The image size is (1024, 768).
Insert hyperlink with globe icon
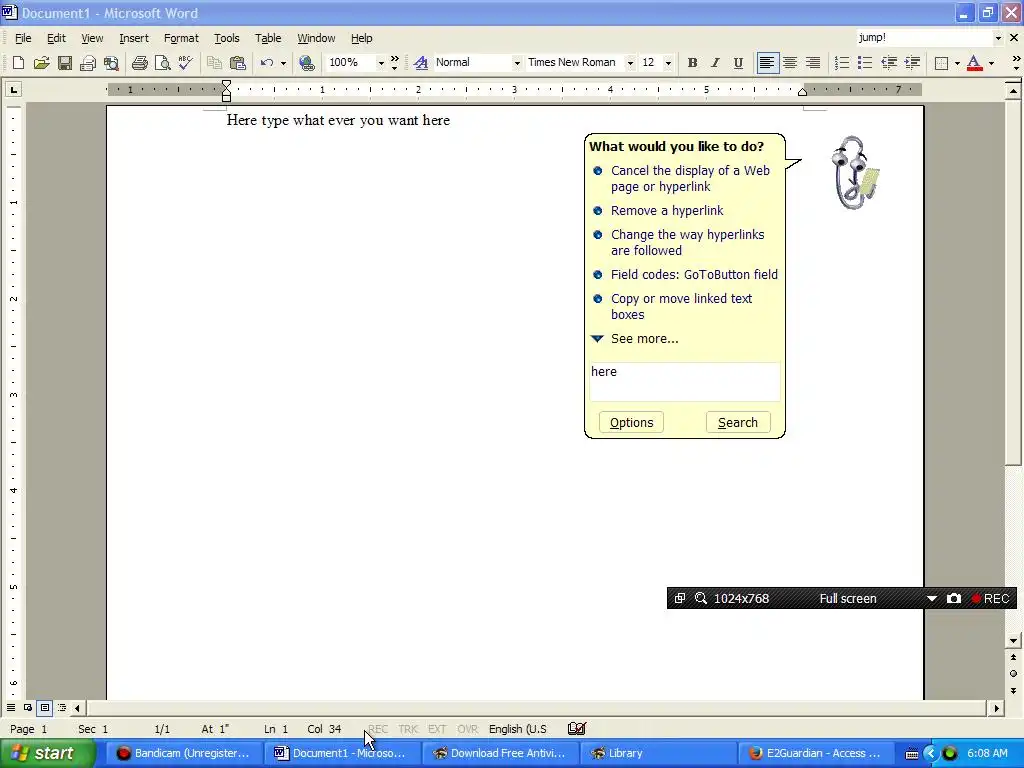tap(306, 63)
